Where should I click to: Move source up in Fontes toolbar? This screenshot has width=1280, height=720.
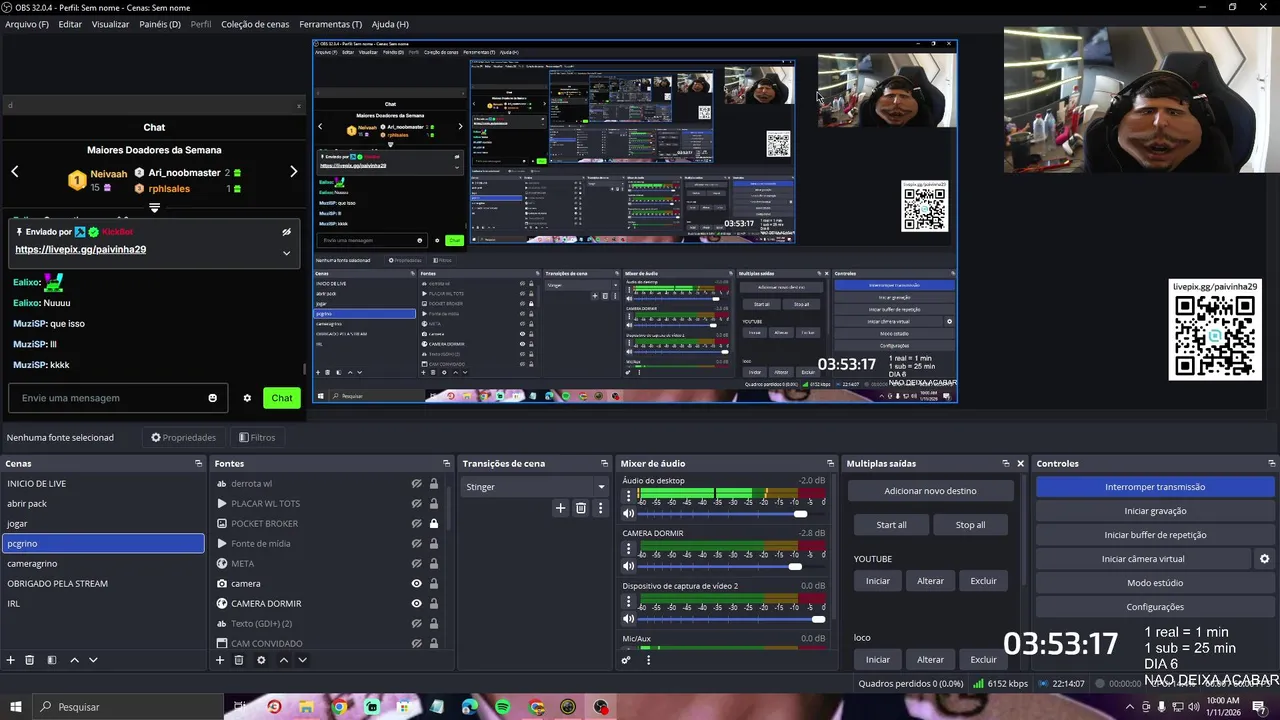coord(284,660)
